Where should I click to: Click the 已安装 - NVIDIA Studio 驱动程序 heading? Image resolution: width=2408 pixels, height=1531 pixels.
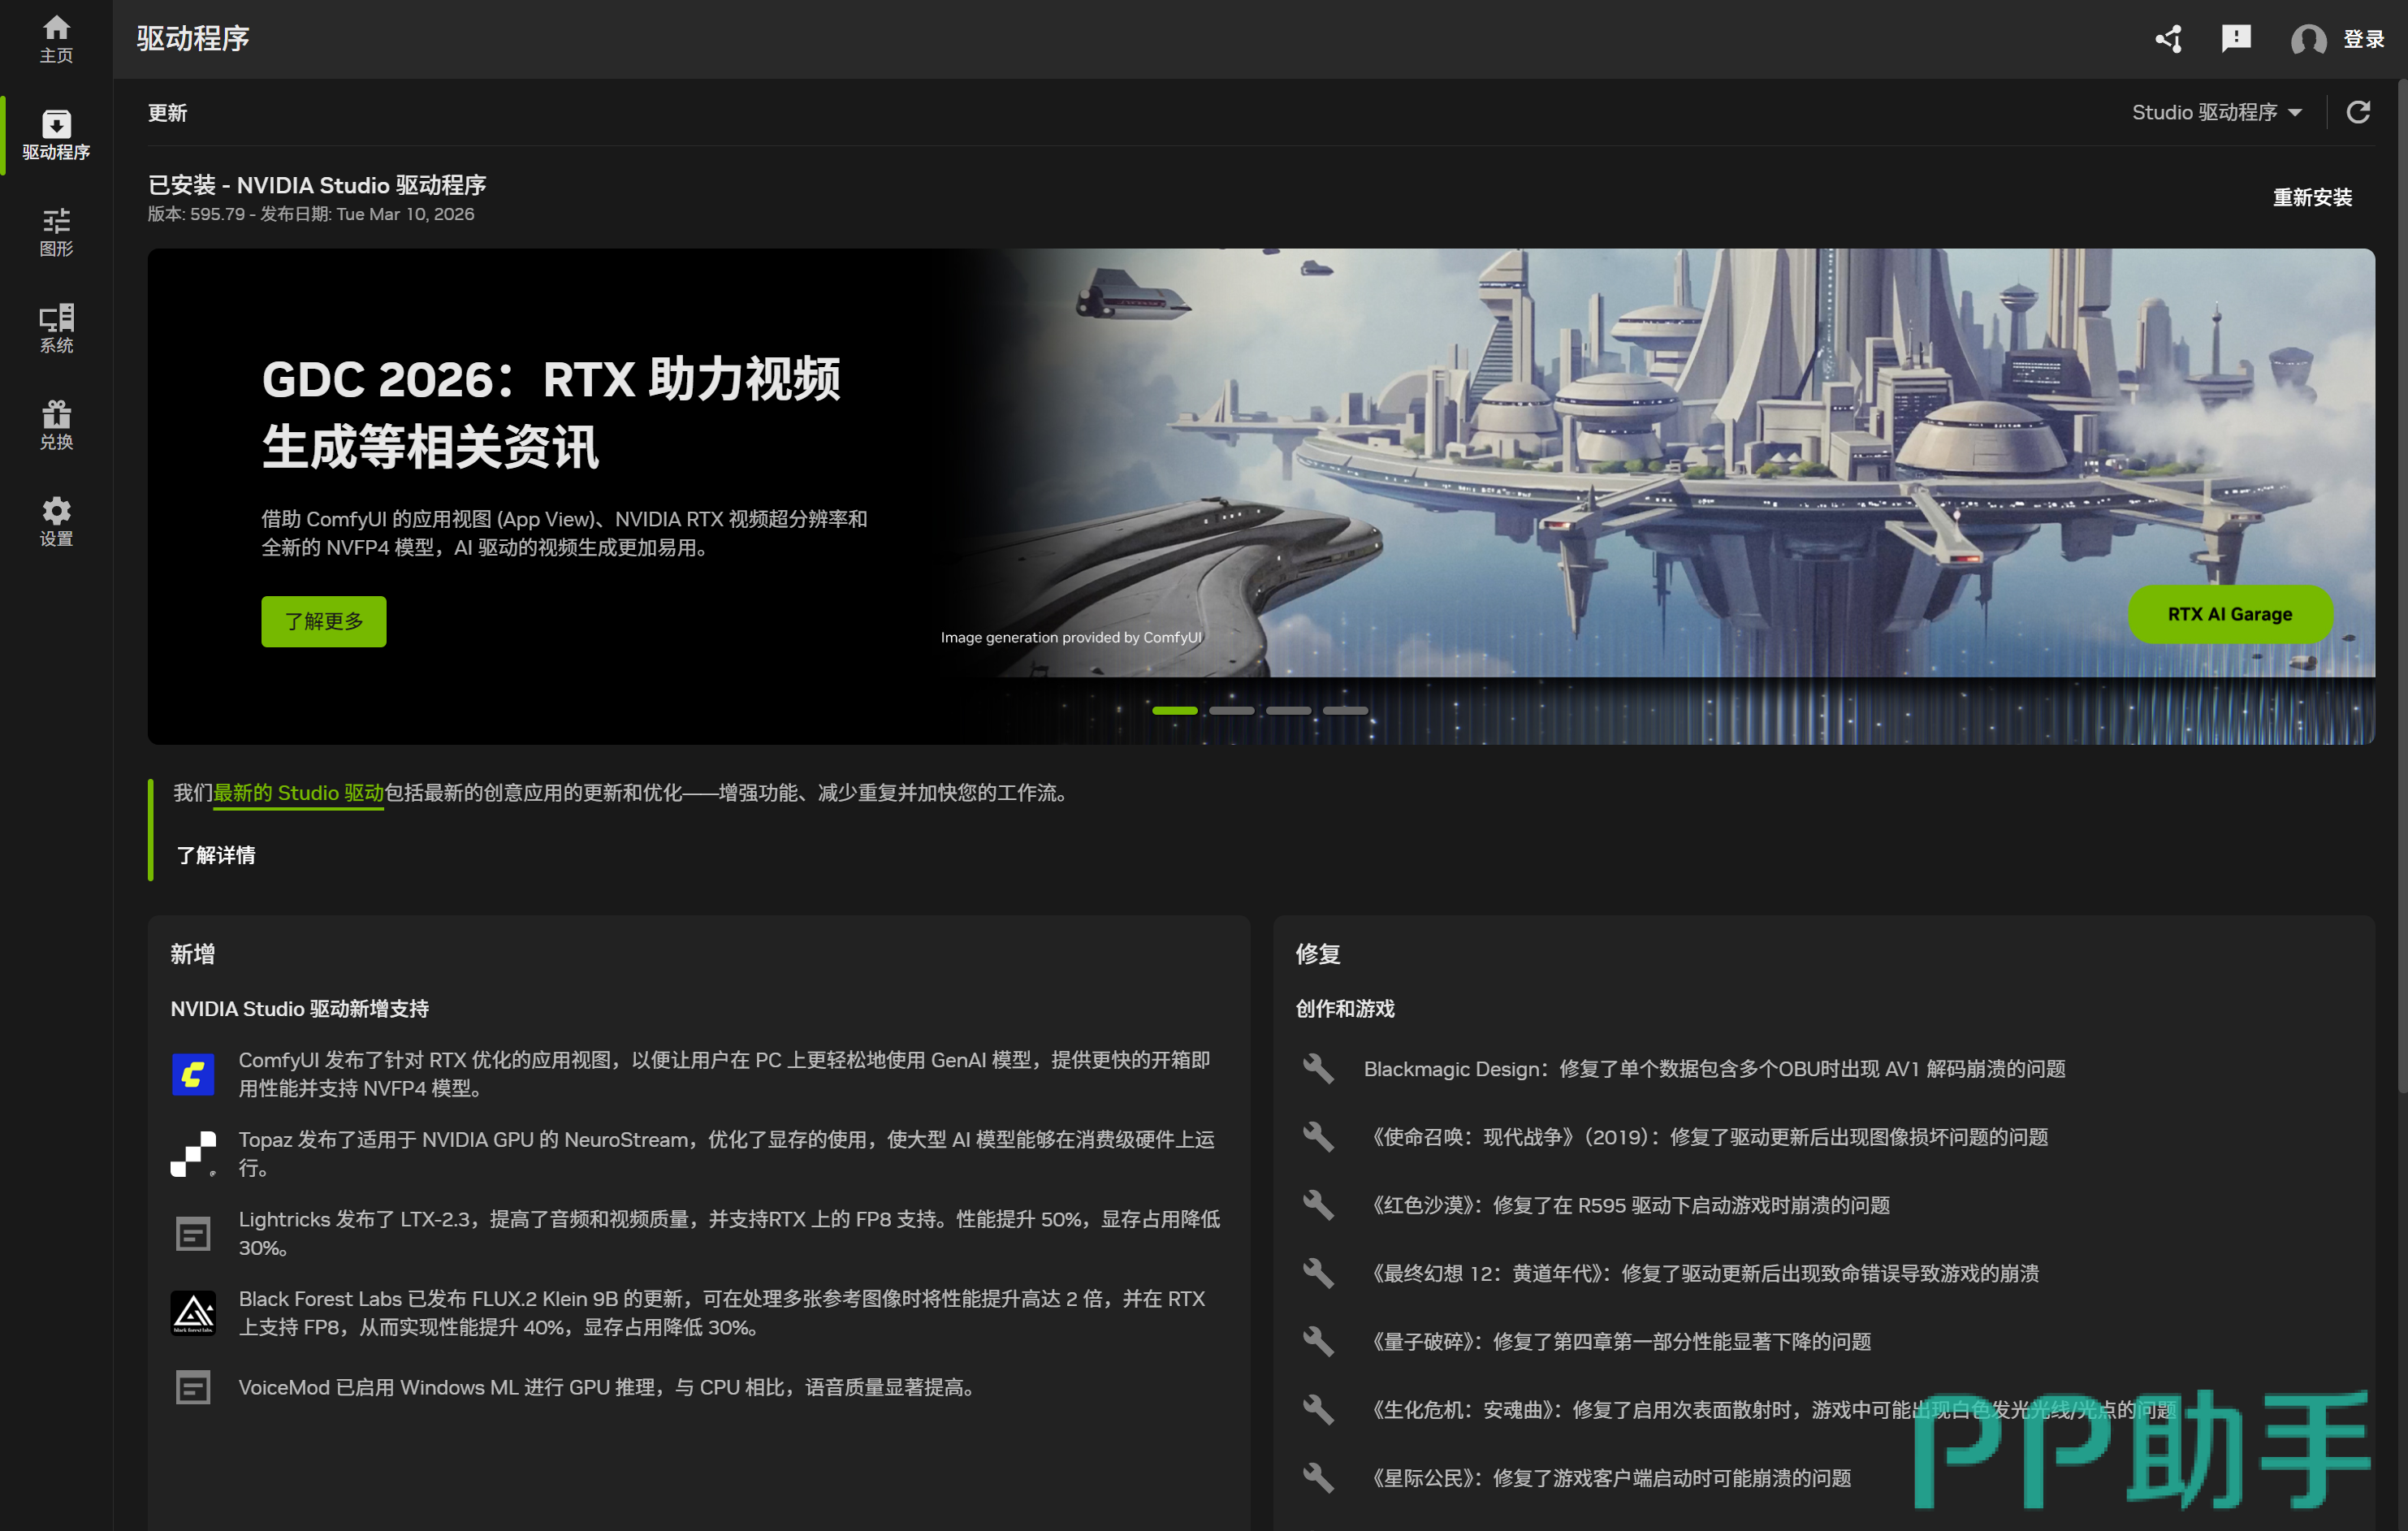tap(317, 185)
